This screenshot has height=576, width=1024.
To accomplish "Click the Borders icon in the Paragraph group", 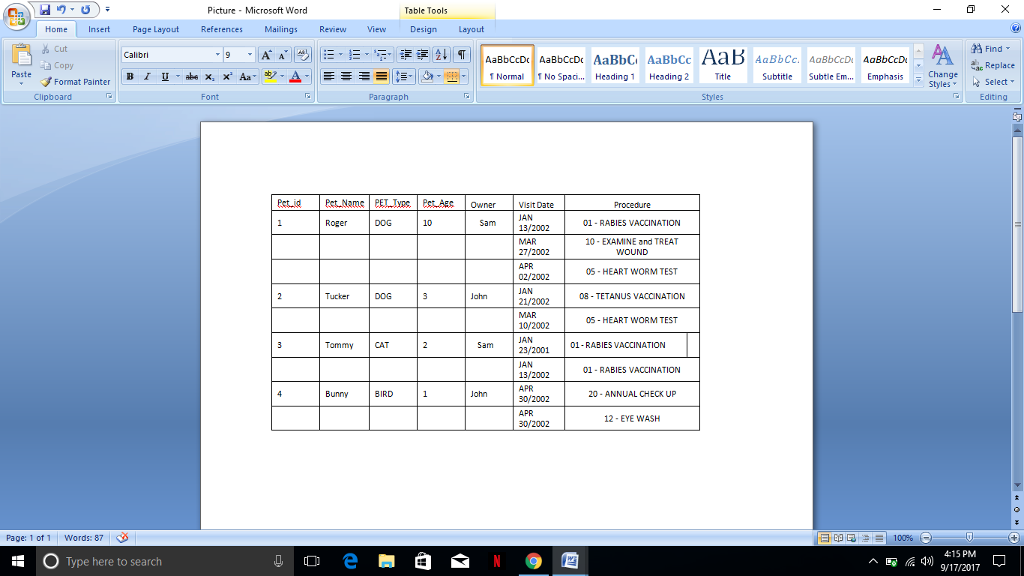I will coord(450,76).
